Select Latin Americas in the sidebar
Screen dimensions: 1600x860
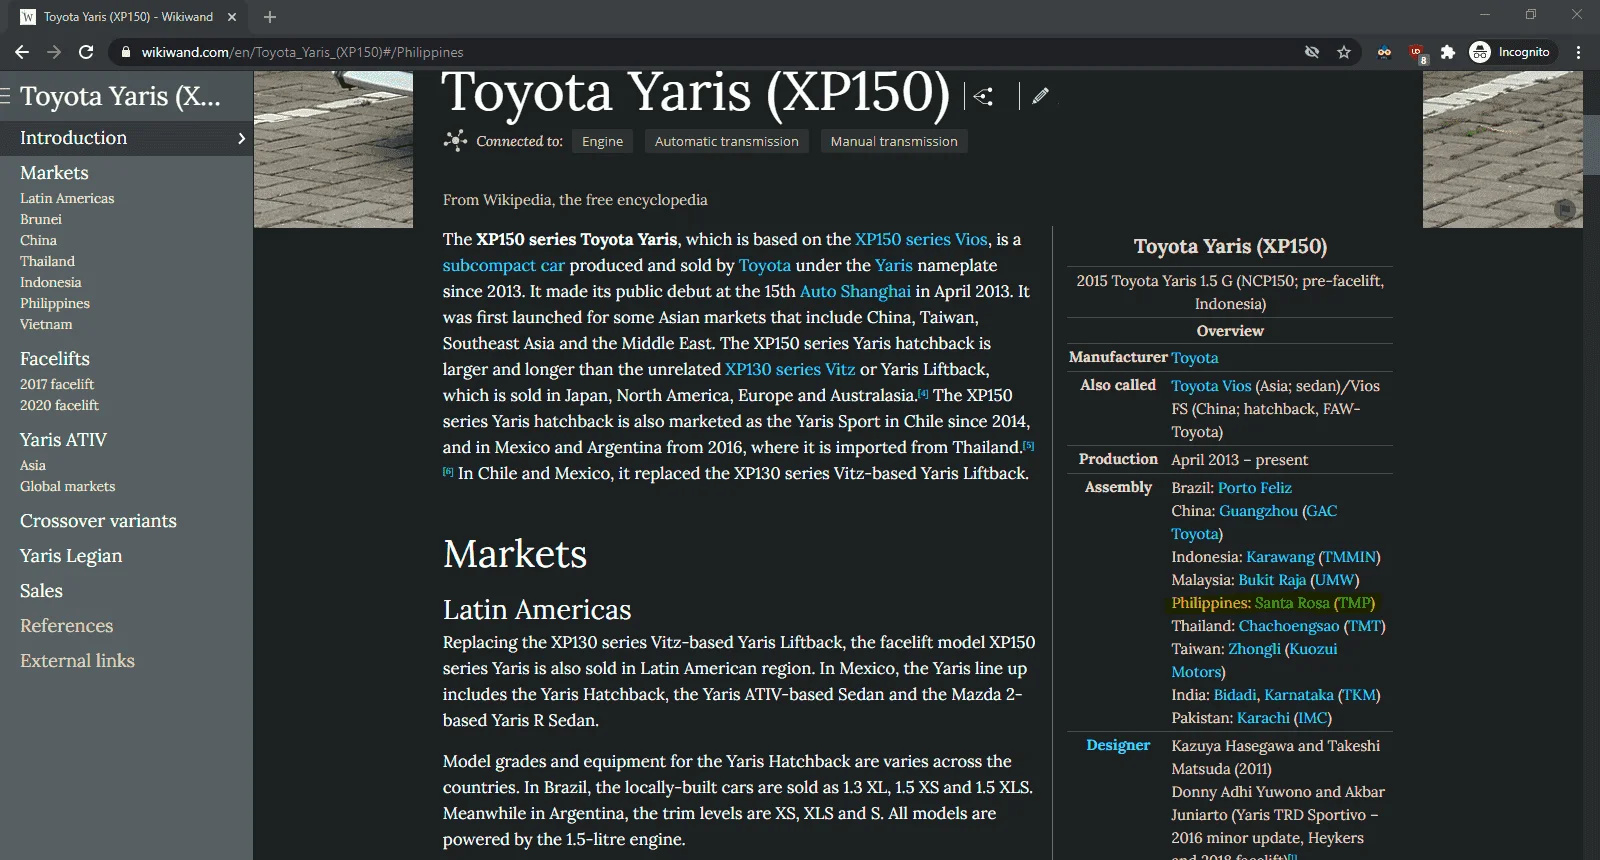[x=67, y=199]
